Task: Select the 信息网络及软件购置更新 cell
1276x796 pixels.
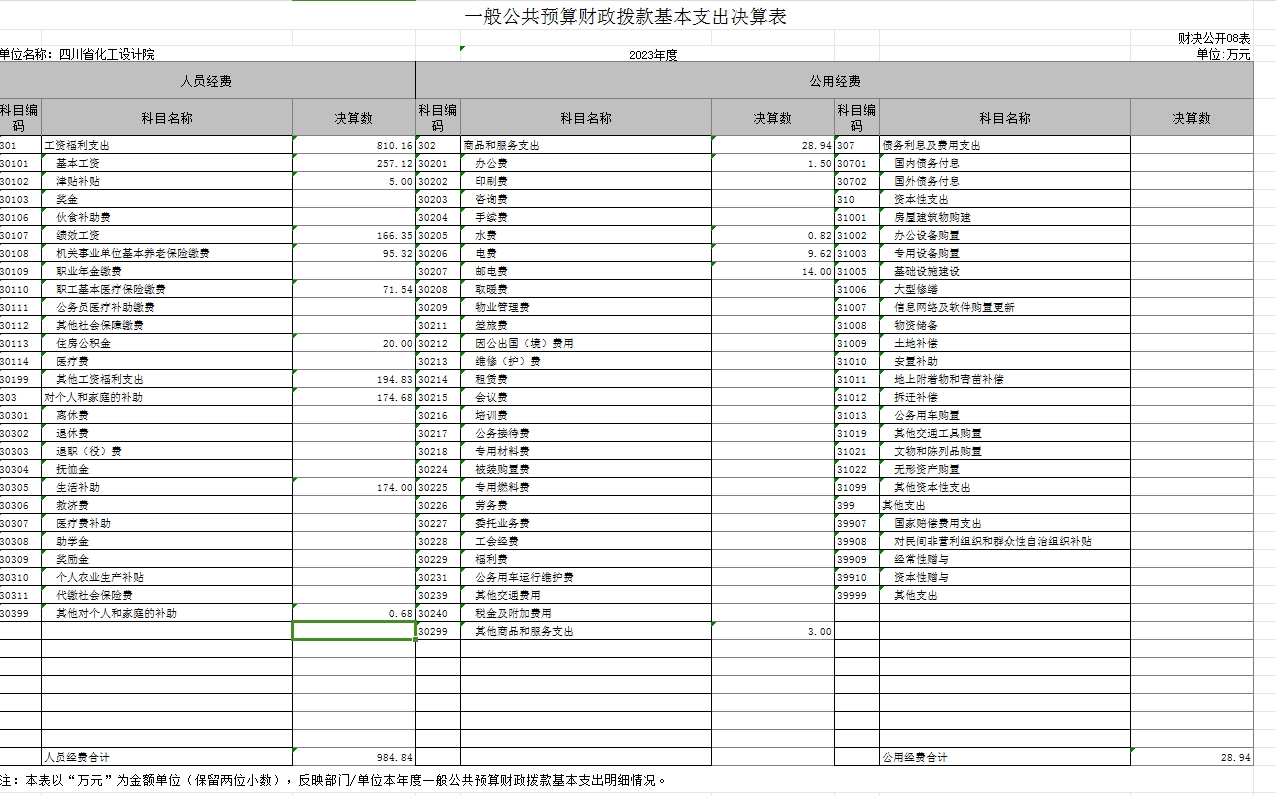Action: coord(1005,307)
